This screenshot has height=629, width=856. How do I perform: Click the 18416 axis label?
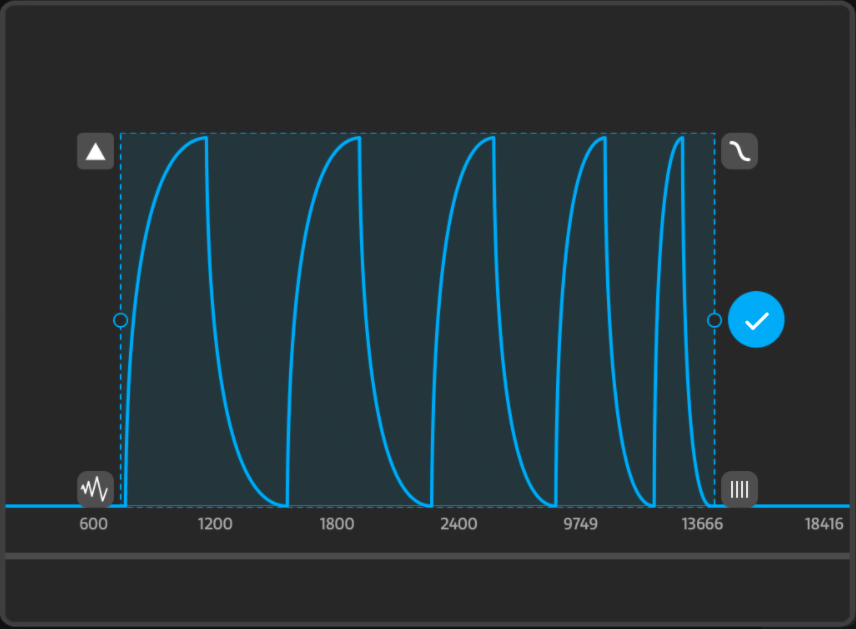coord(824,524)
